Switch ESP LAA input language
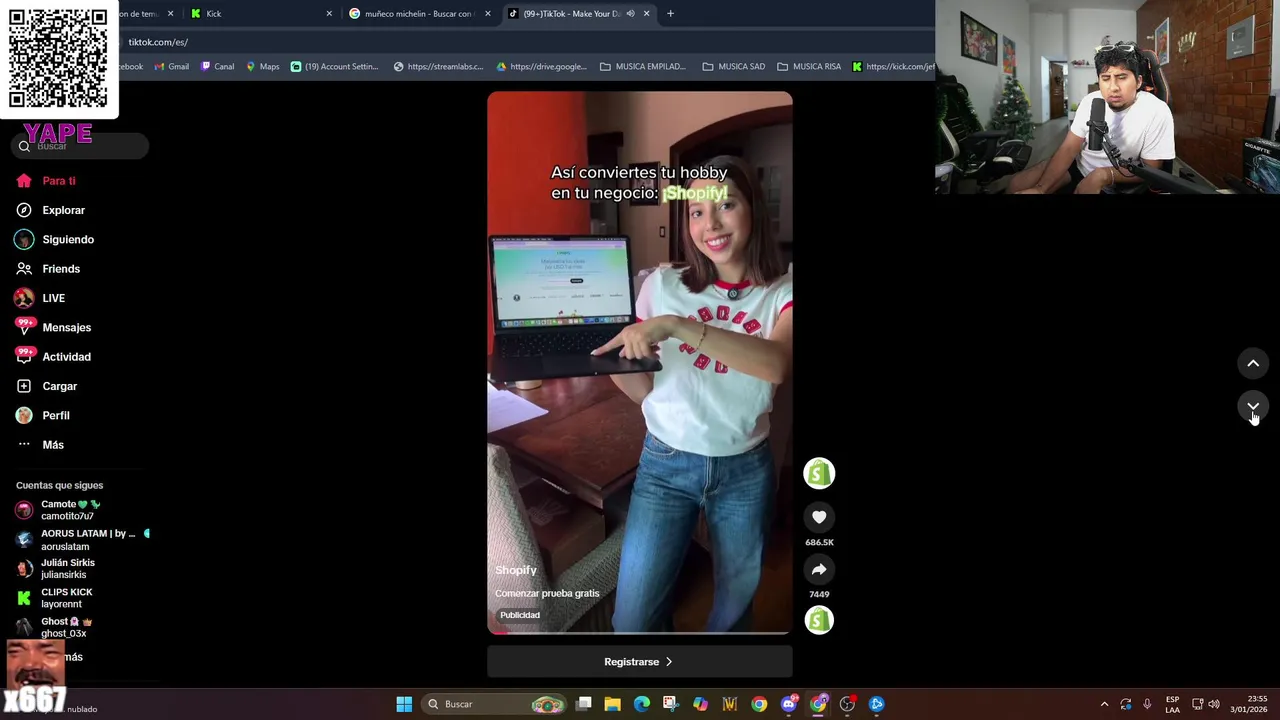Image resolution: width=1280 pixels, height=720 pixels. (x=1172, y=704)
